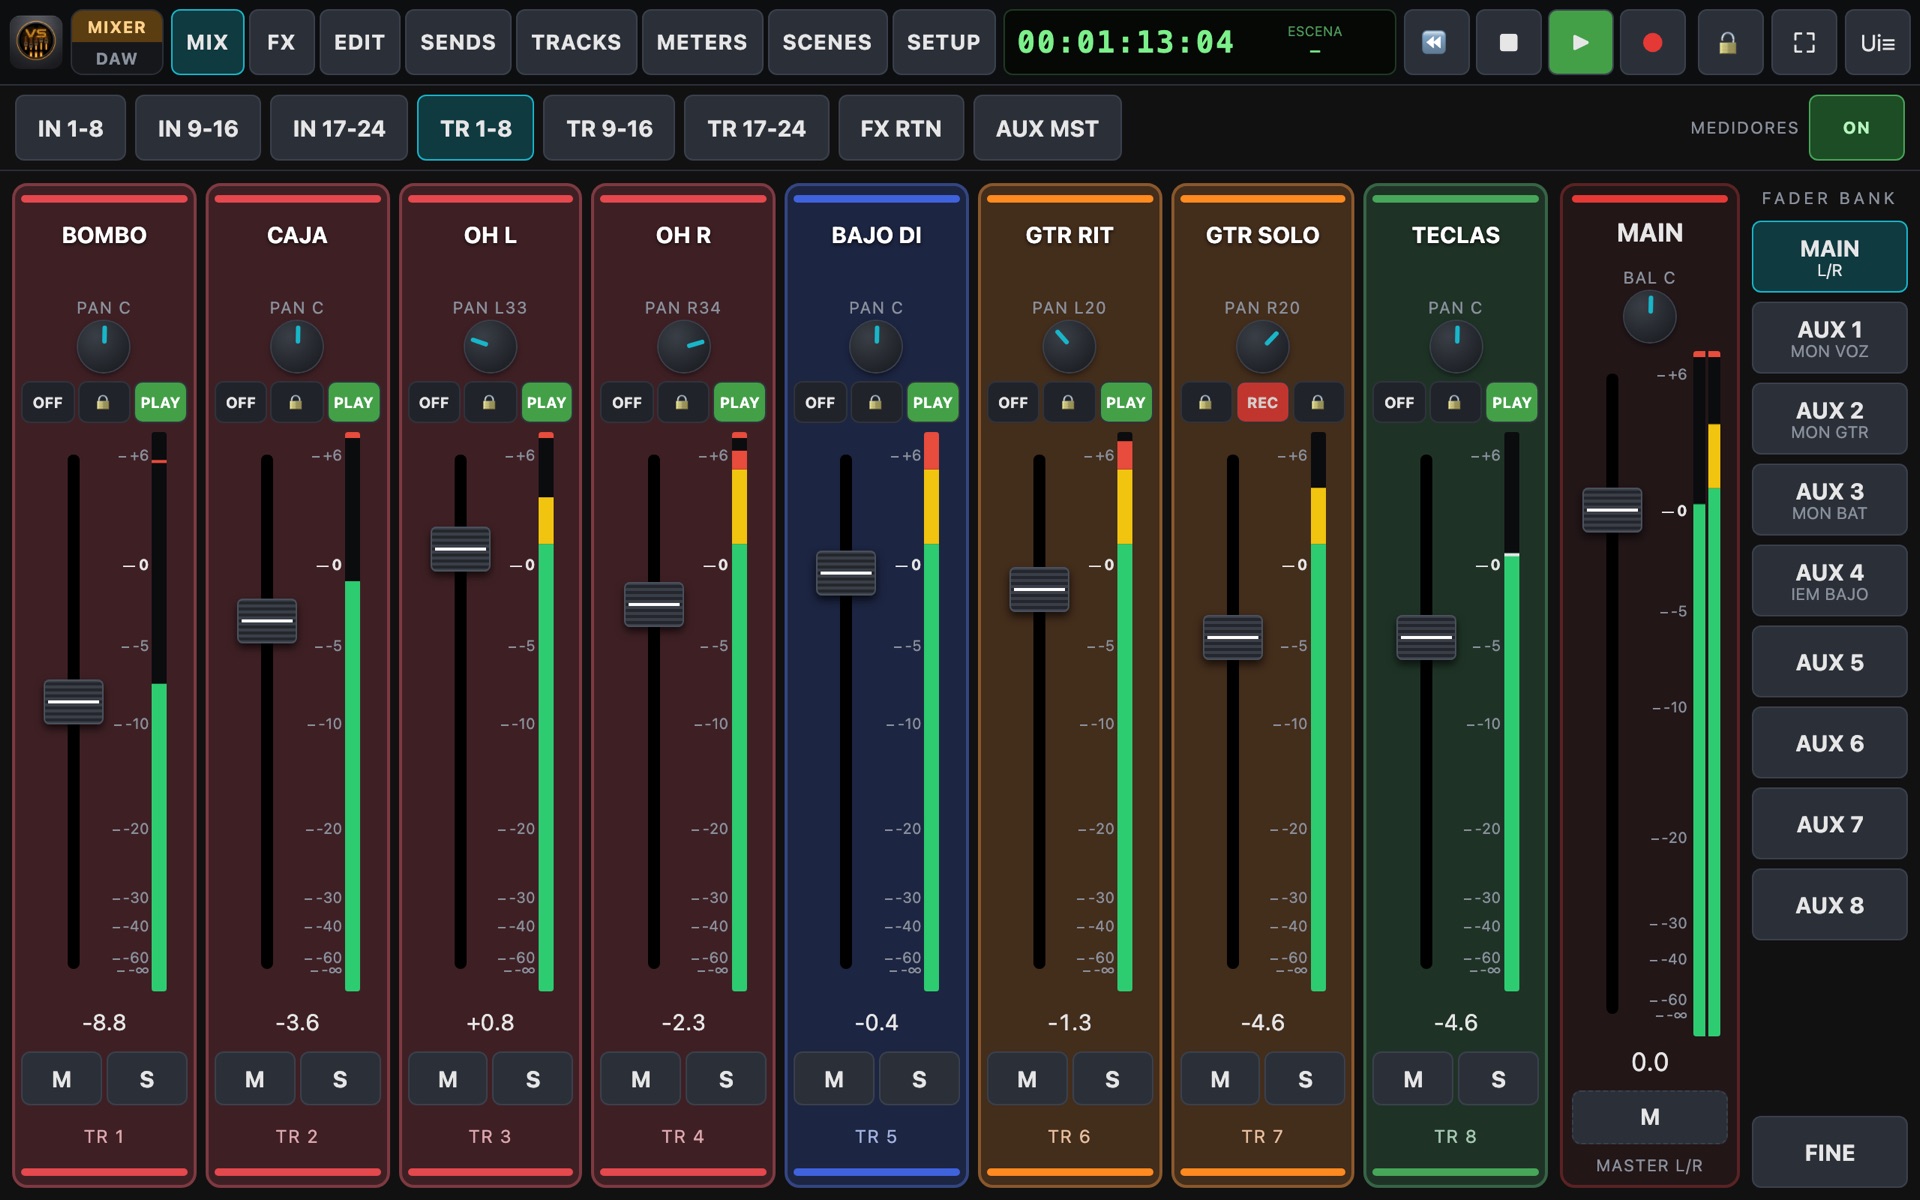Screen dimensions: 1920x1200
Task: Click the lock icon on OH L channel
Action: click(x=489, y=402)
